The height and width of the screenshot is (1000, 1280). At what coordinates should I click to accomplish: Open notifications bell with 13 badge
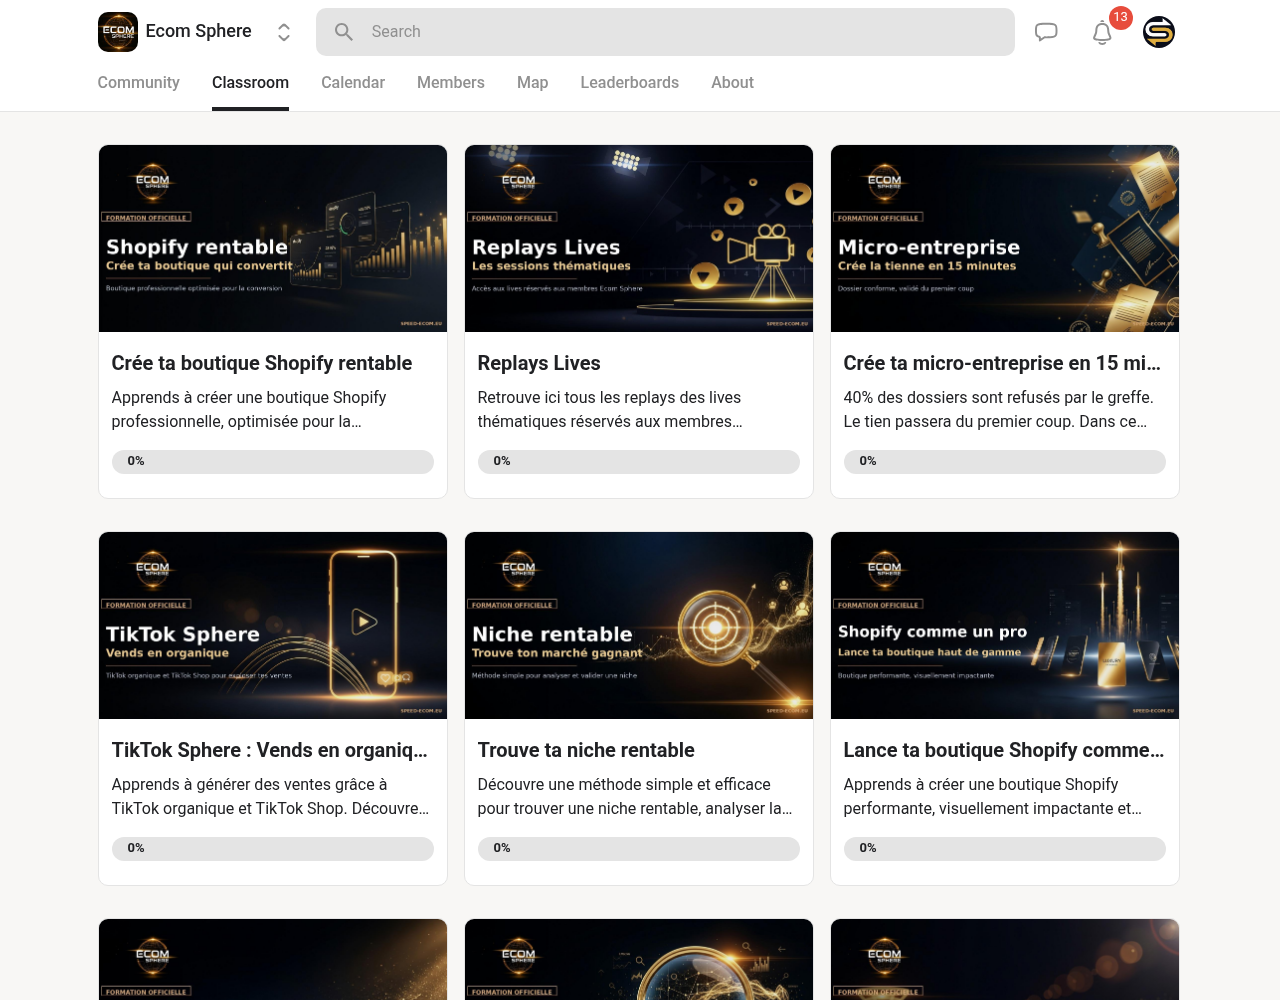(x=1103, y=32)
